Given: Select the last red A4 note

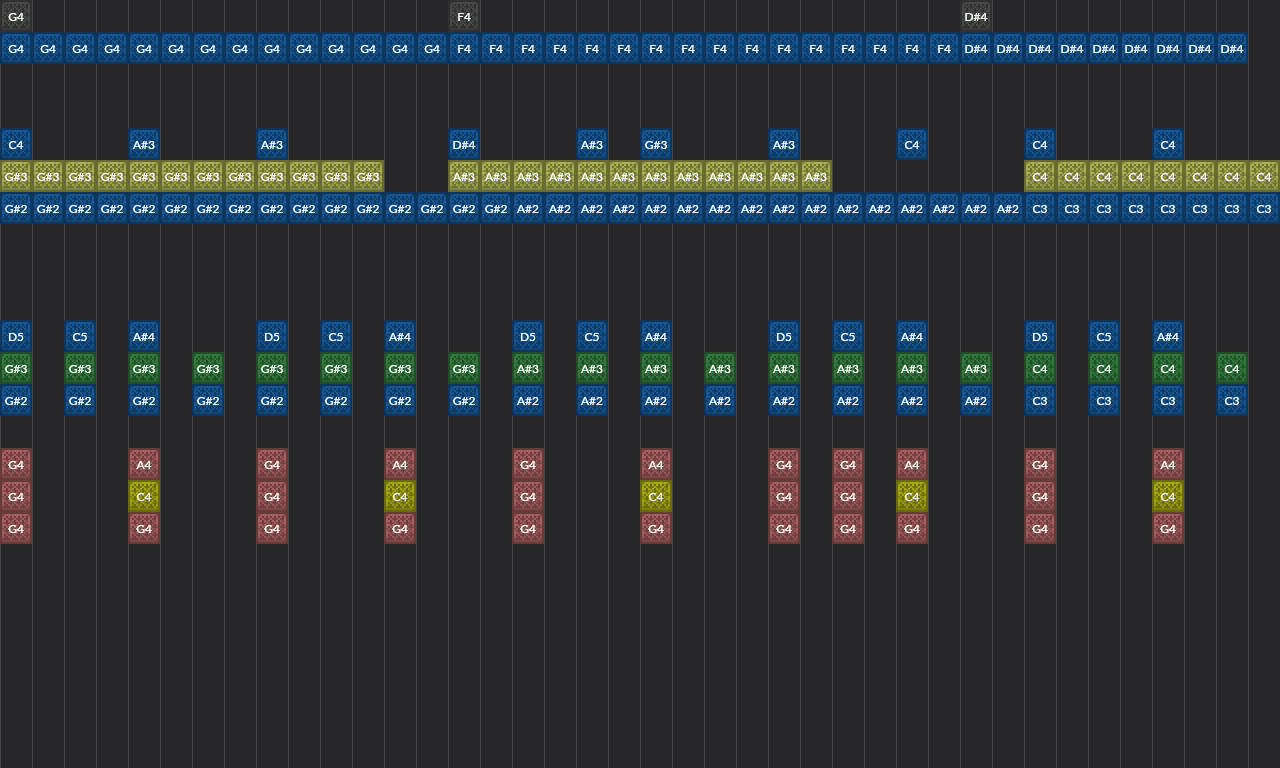Looking at the screenshot, I should tap(1168, 465).
